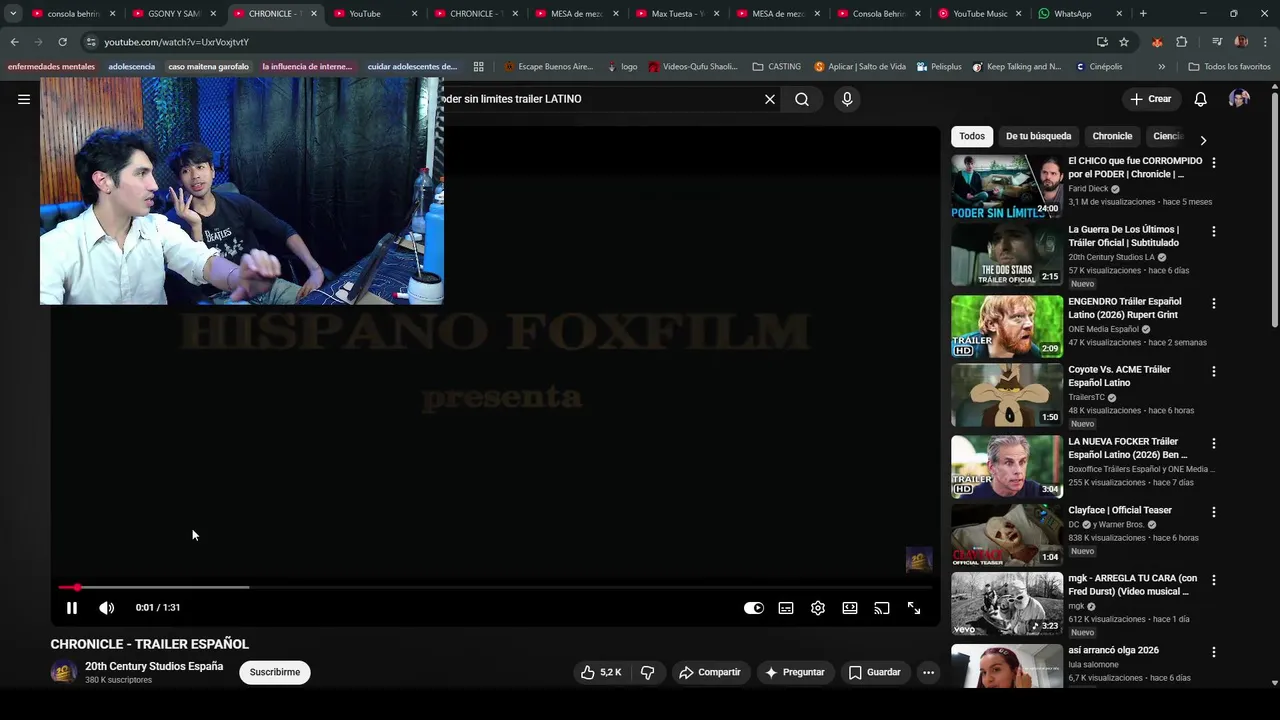Open the YouTube hamburger guide menu

(24, 99)
